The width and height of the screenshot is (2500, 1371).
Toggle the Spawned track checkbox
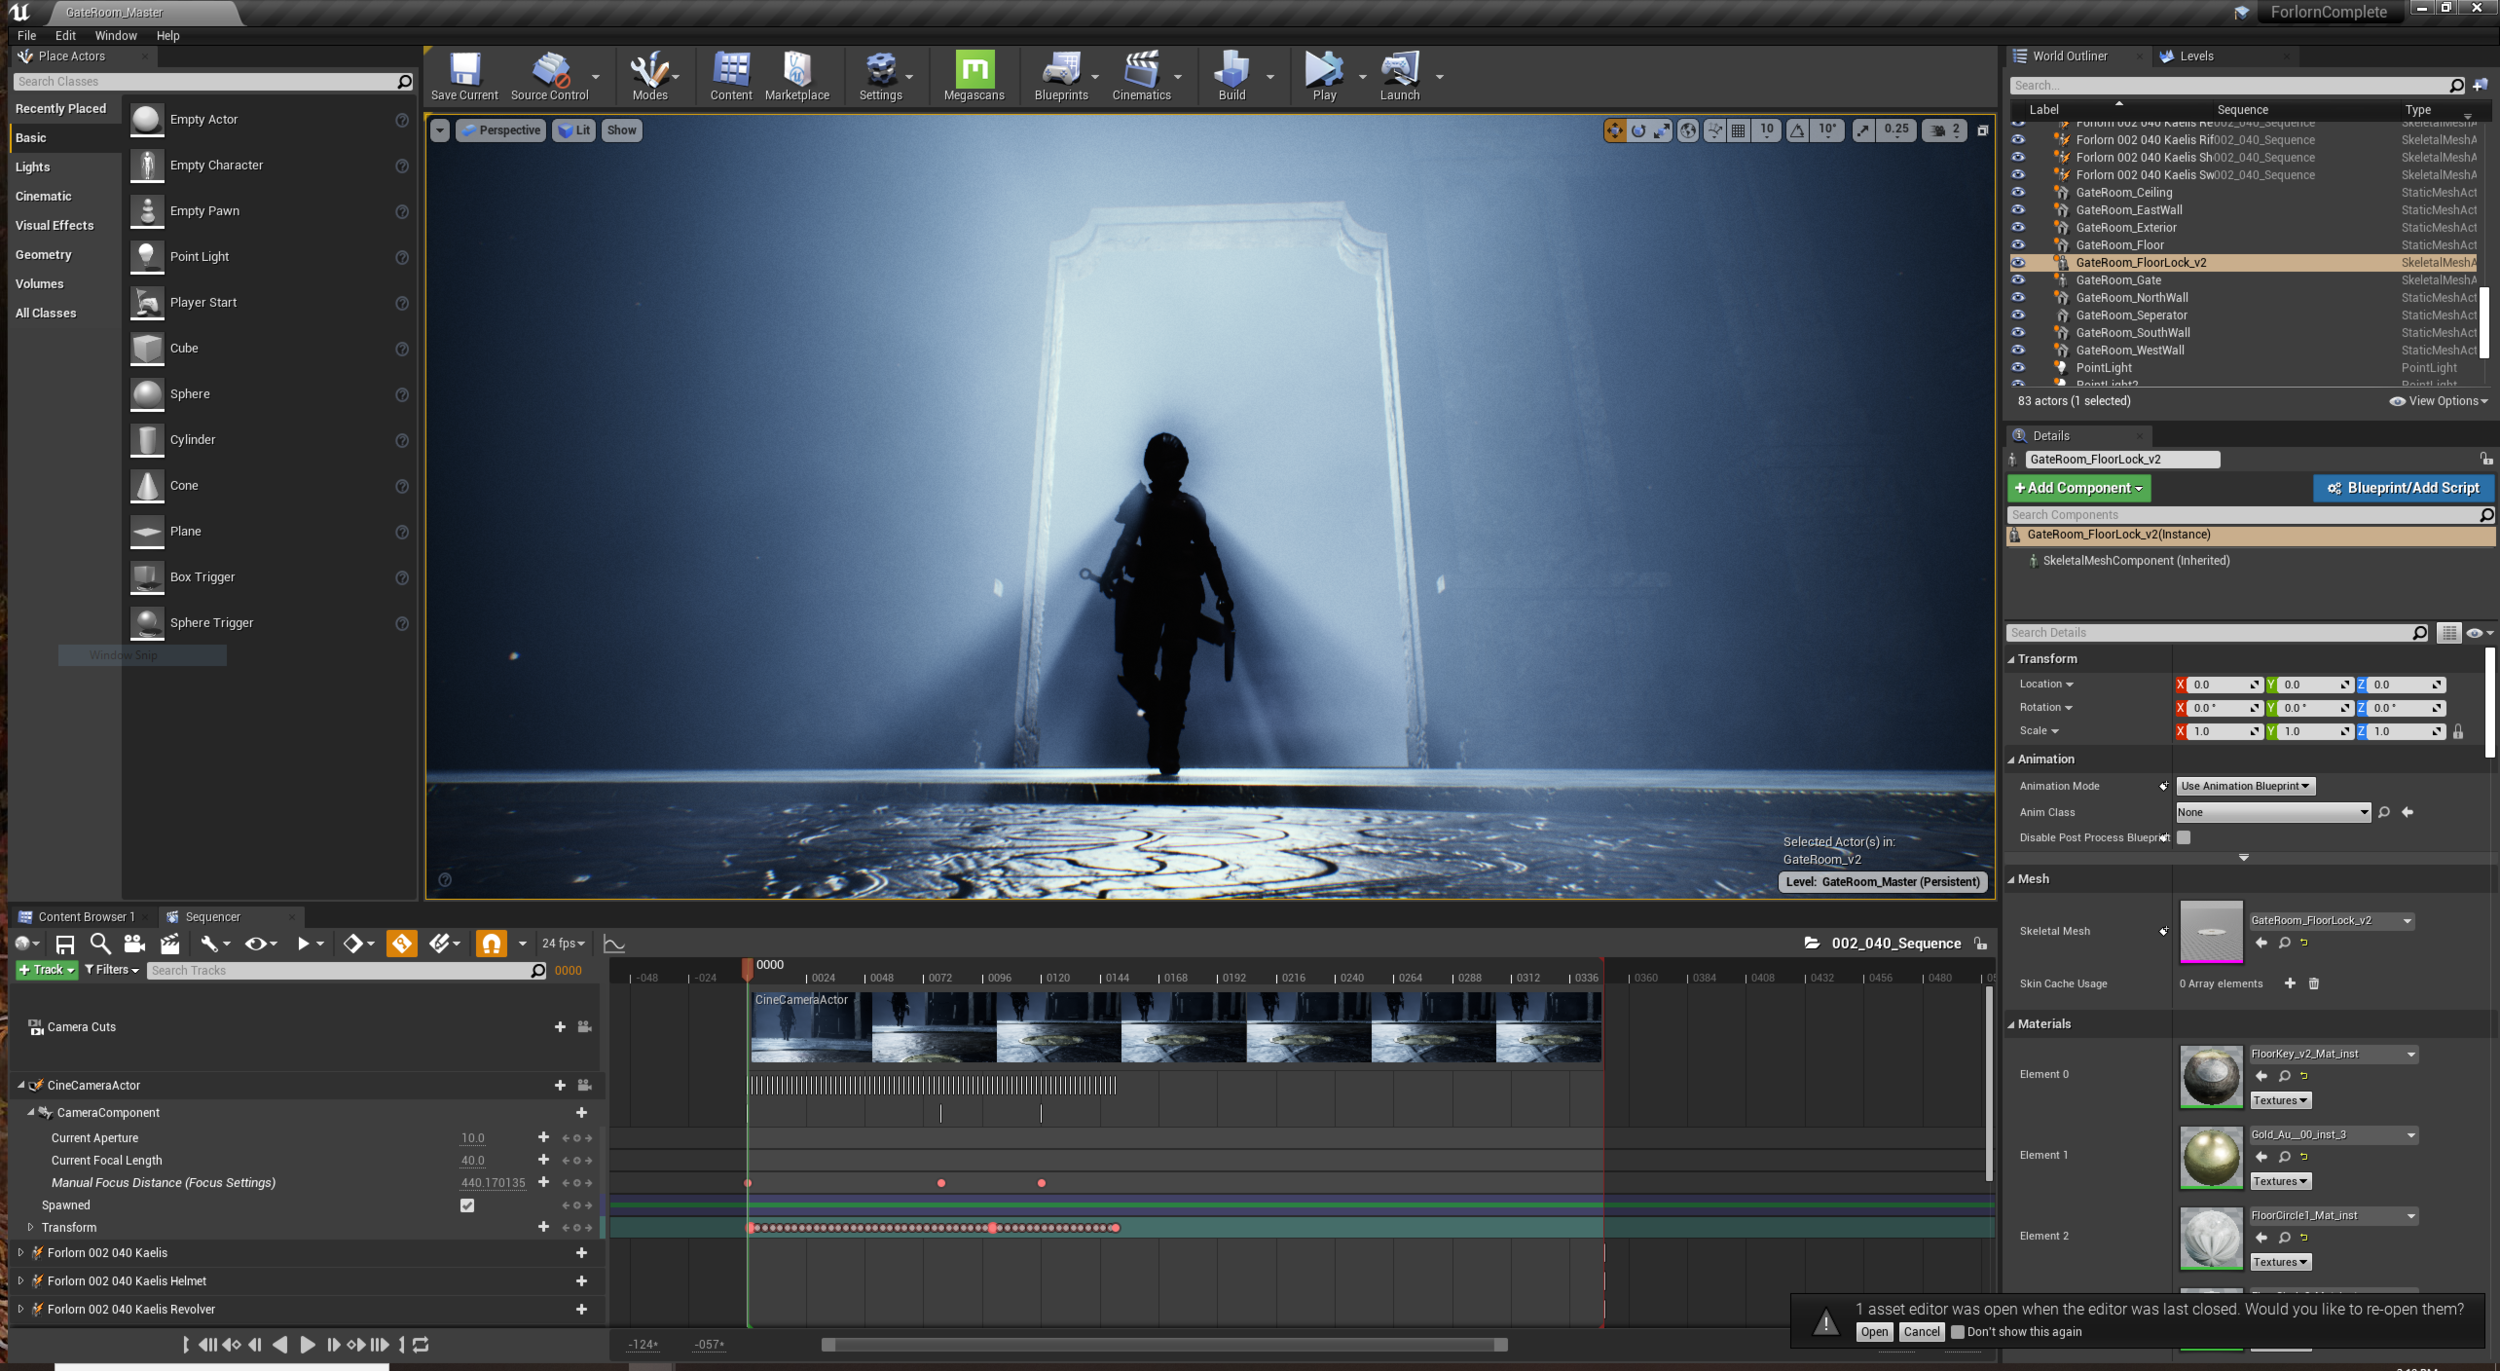467,1205
